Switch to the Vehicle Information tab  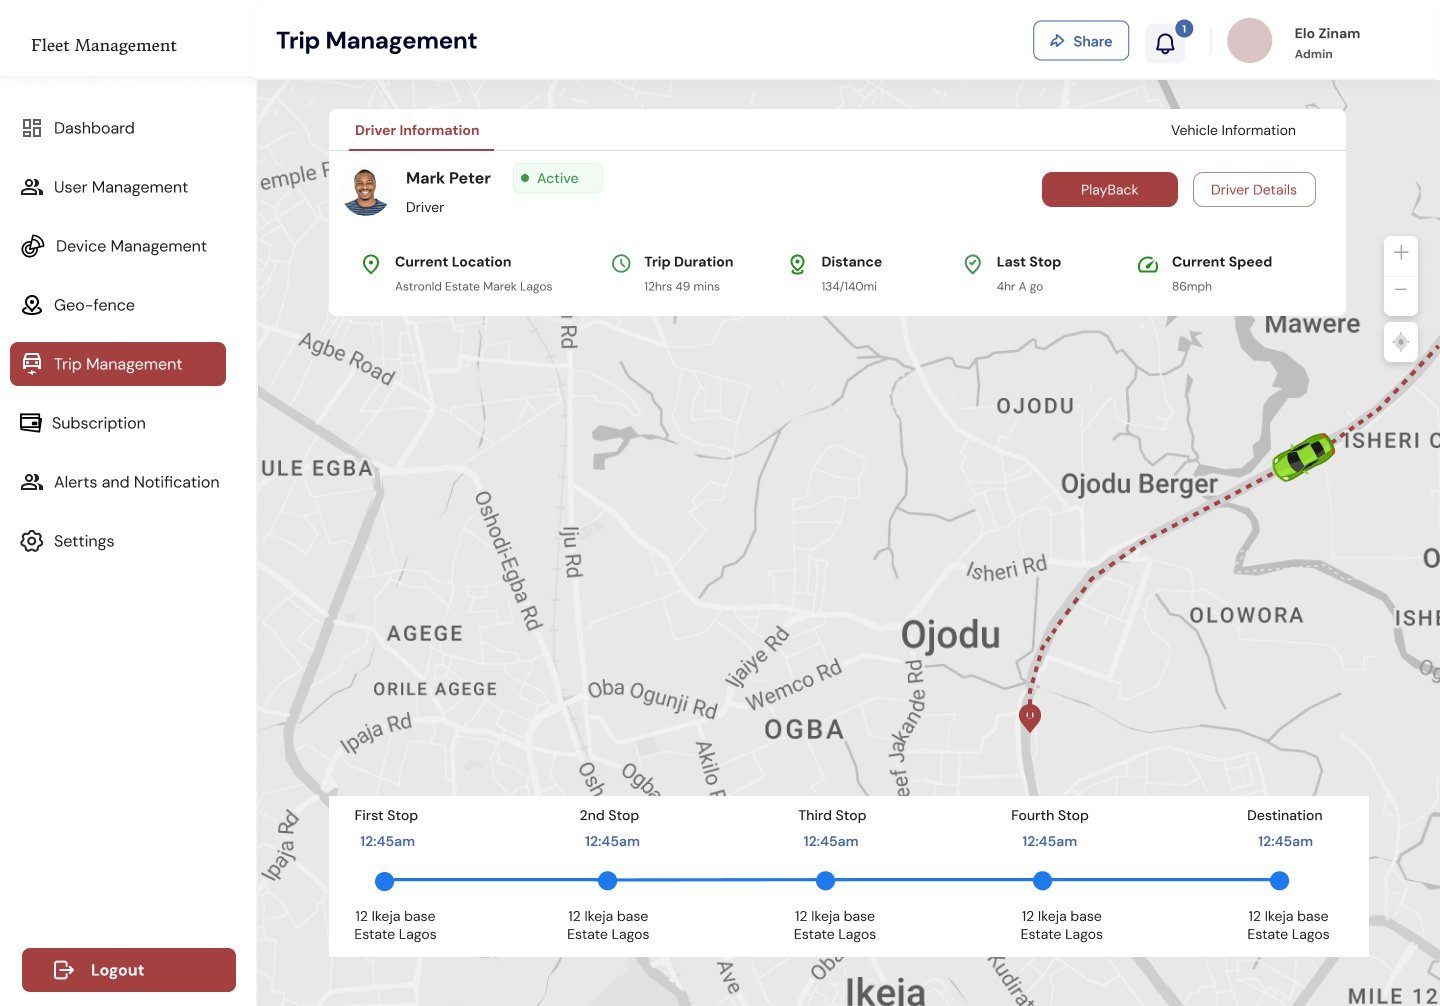(x=1233, y=130)
